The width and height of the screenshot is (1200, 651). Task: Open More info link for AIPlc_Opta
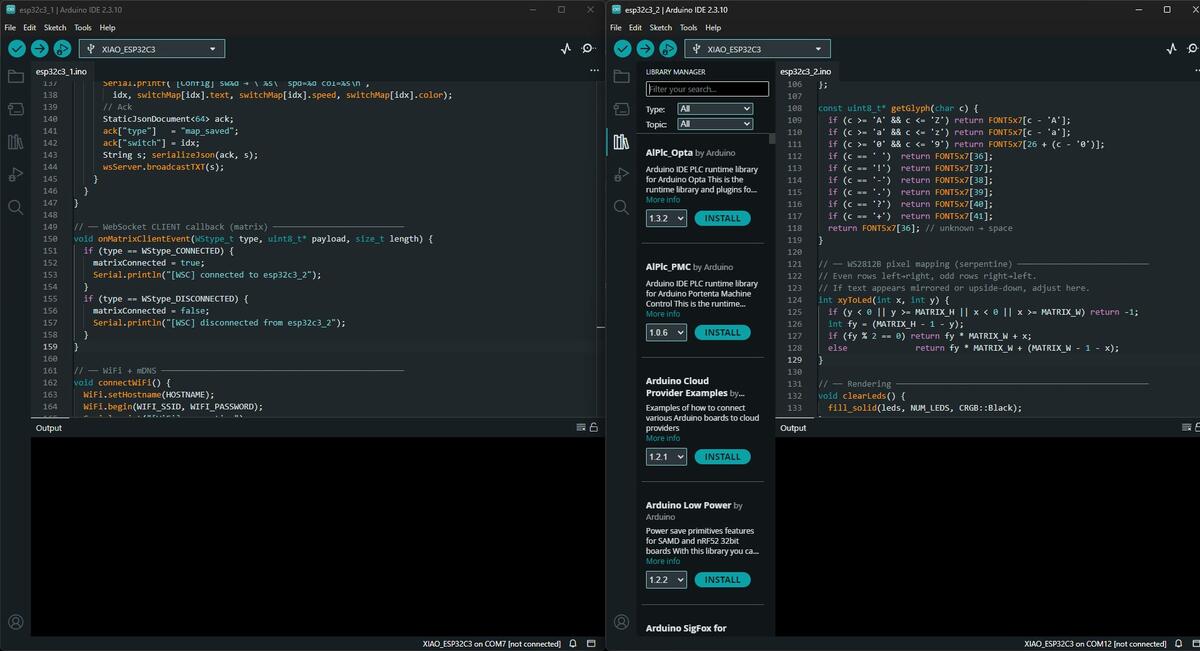coord(663,200)
